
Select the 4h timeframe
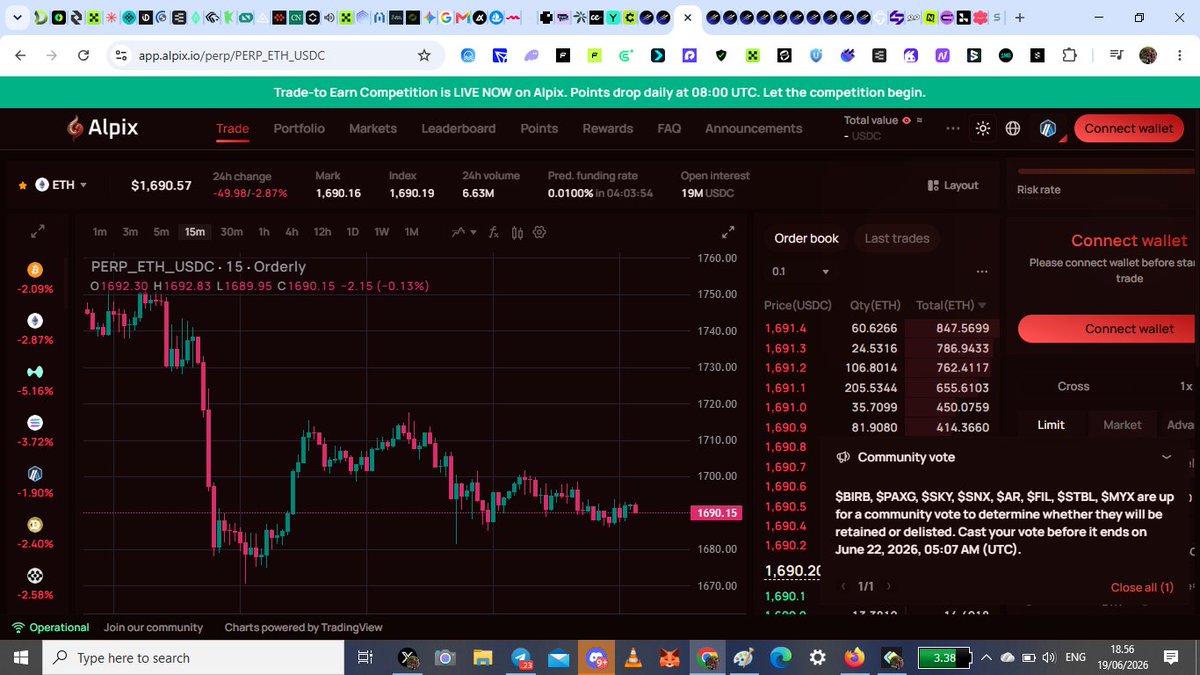tap(292, 232)
